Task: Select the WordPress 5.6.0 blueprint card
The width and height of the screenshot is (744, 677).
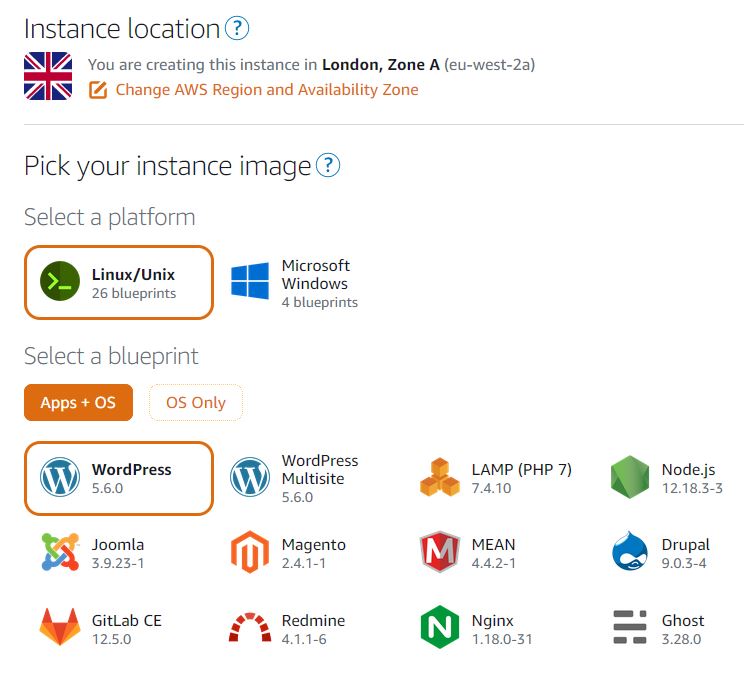Action: (x=119, y=478)
